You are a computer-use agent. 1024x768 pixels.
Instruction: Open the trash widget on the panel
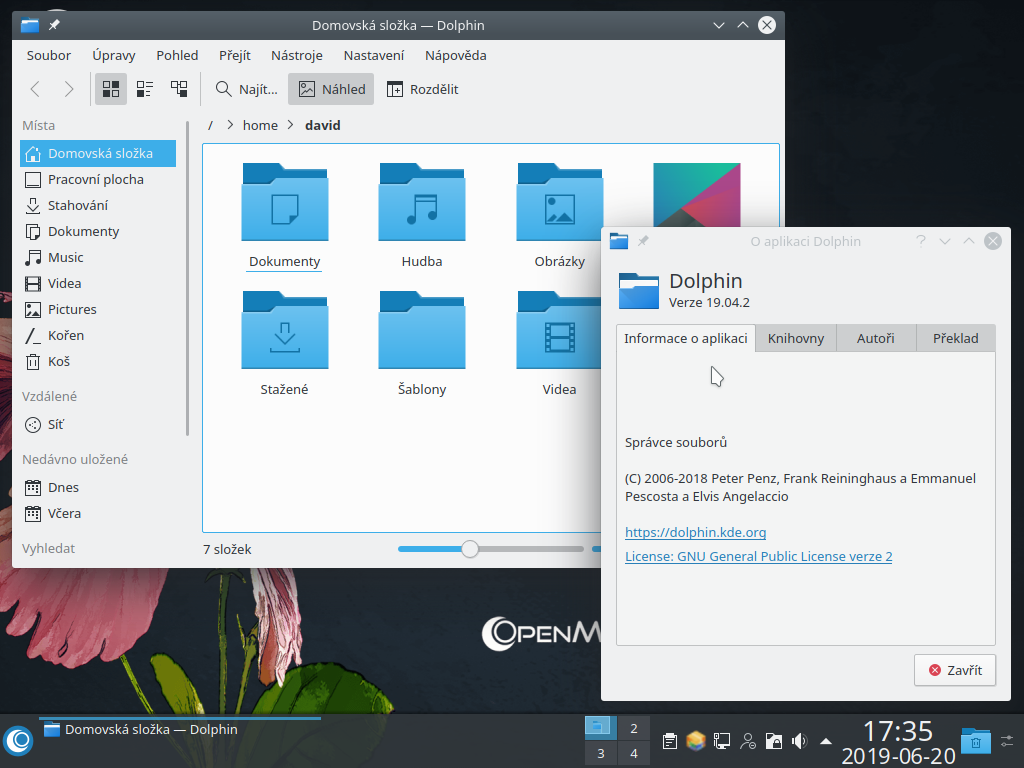point(974,741)
